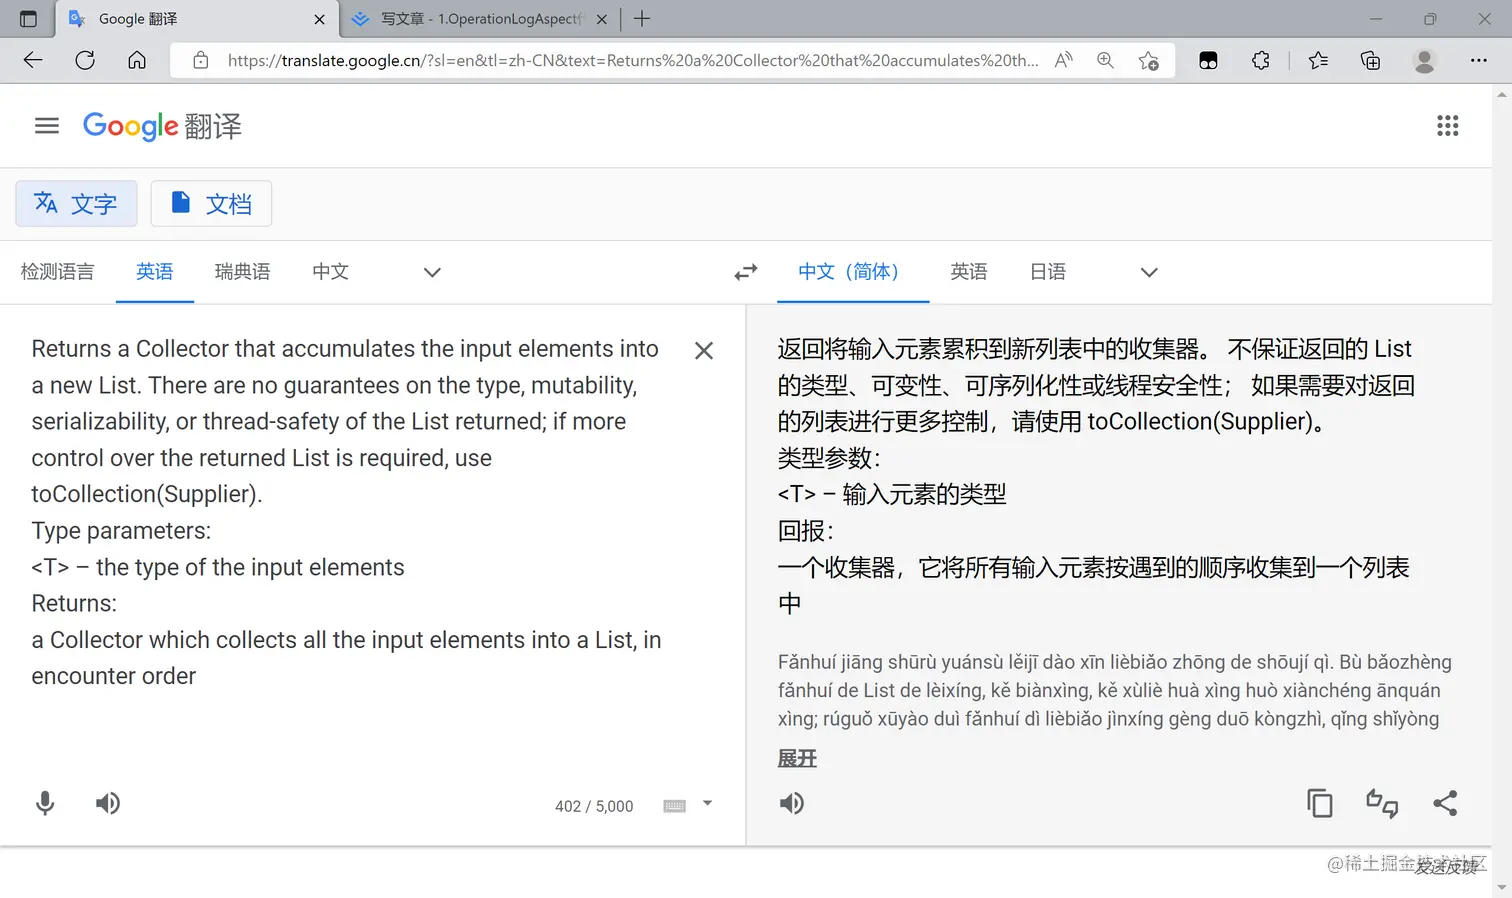Viewport: 1512px width, 898px height.
Task: Select 日语 target language tab
Action: click(1048, 272)
